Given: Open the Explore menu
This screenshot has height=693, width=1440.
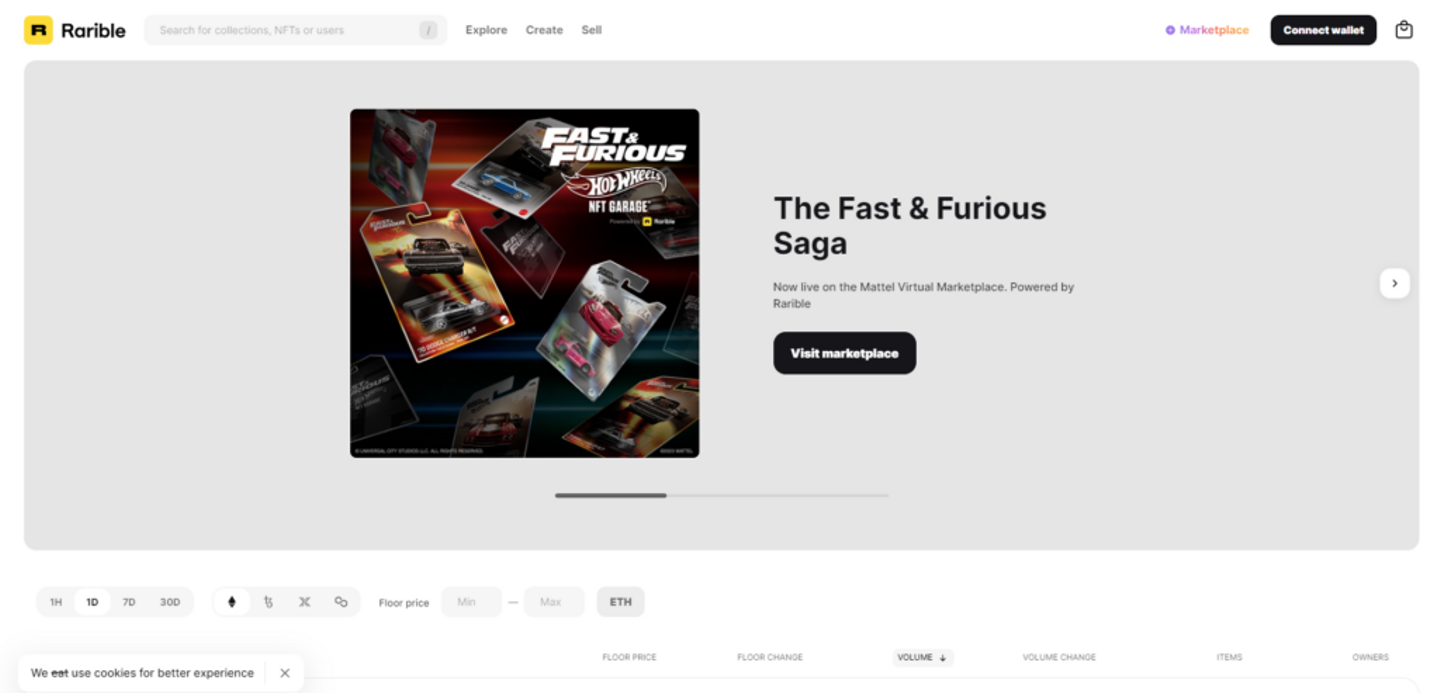Looking at the screenshot, I should pos(486,30).
